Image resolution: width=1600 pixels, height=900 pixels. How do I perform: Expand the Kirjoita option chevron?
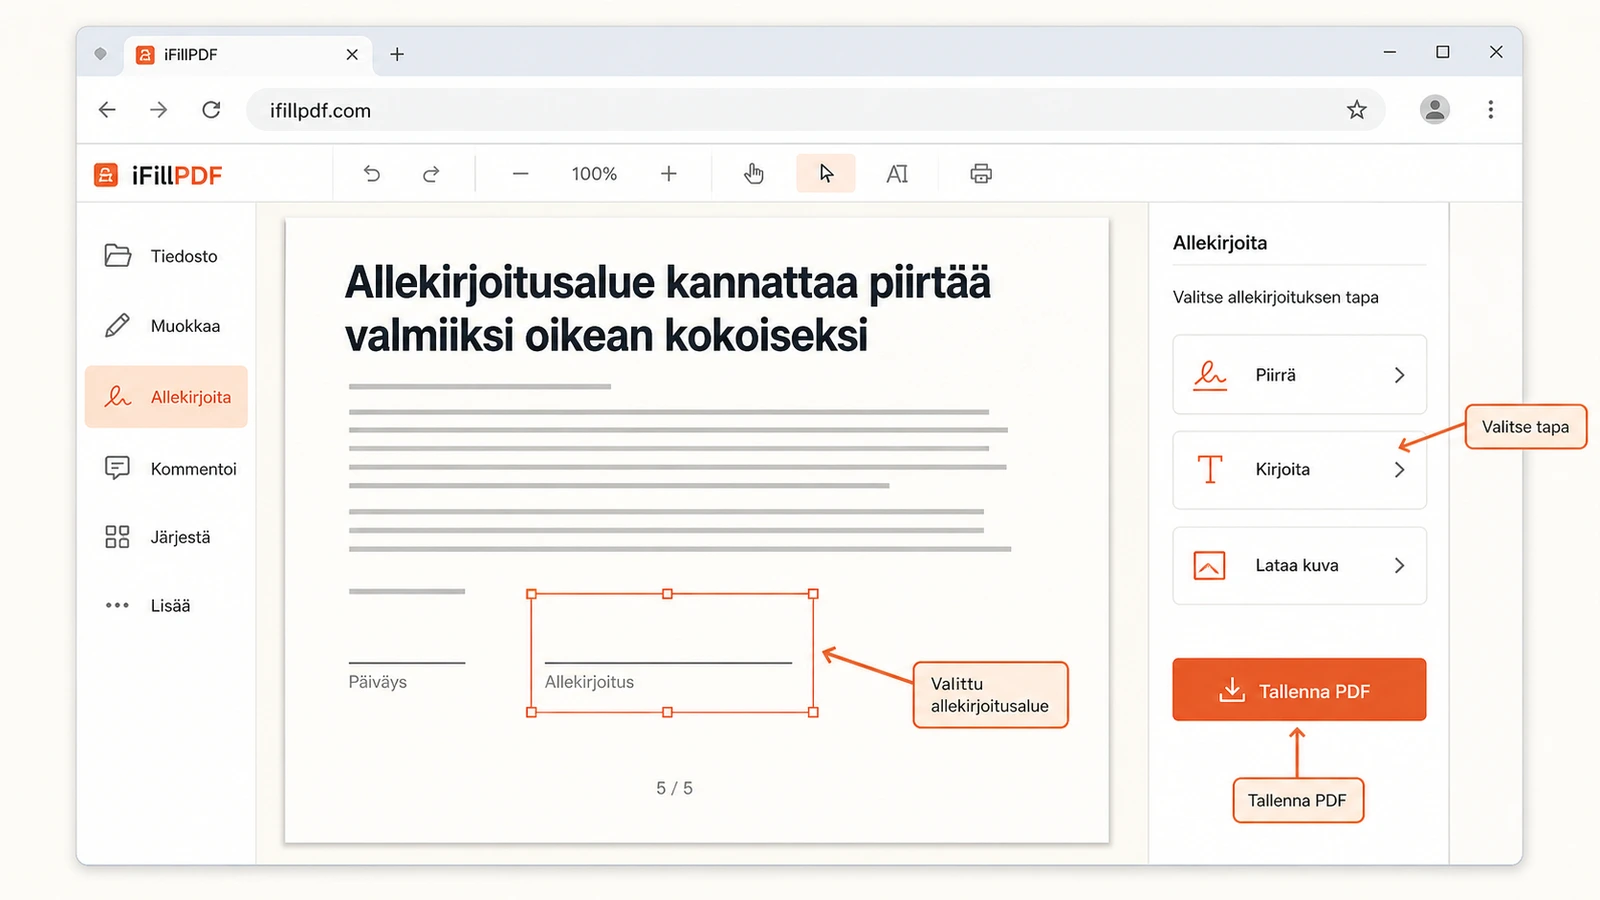1400,470
